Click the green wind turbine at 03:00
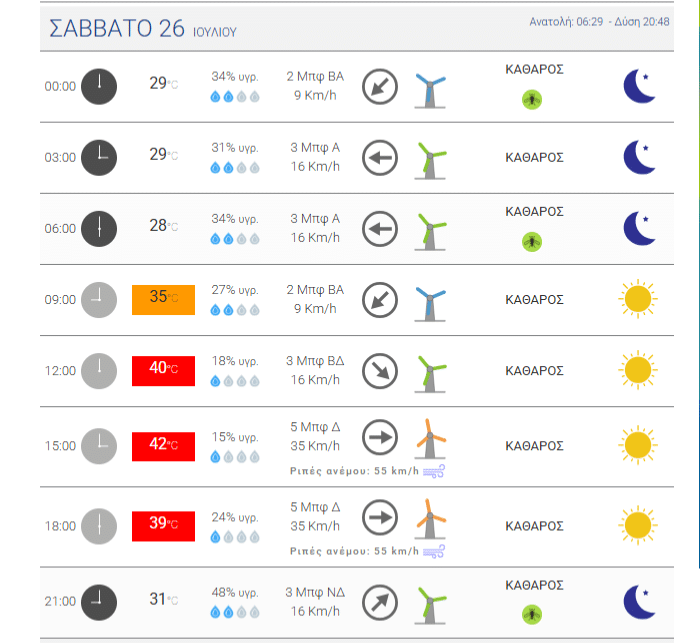This screenshot has height=643, width=700. click(x=430, y=161)
